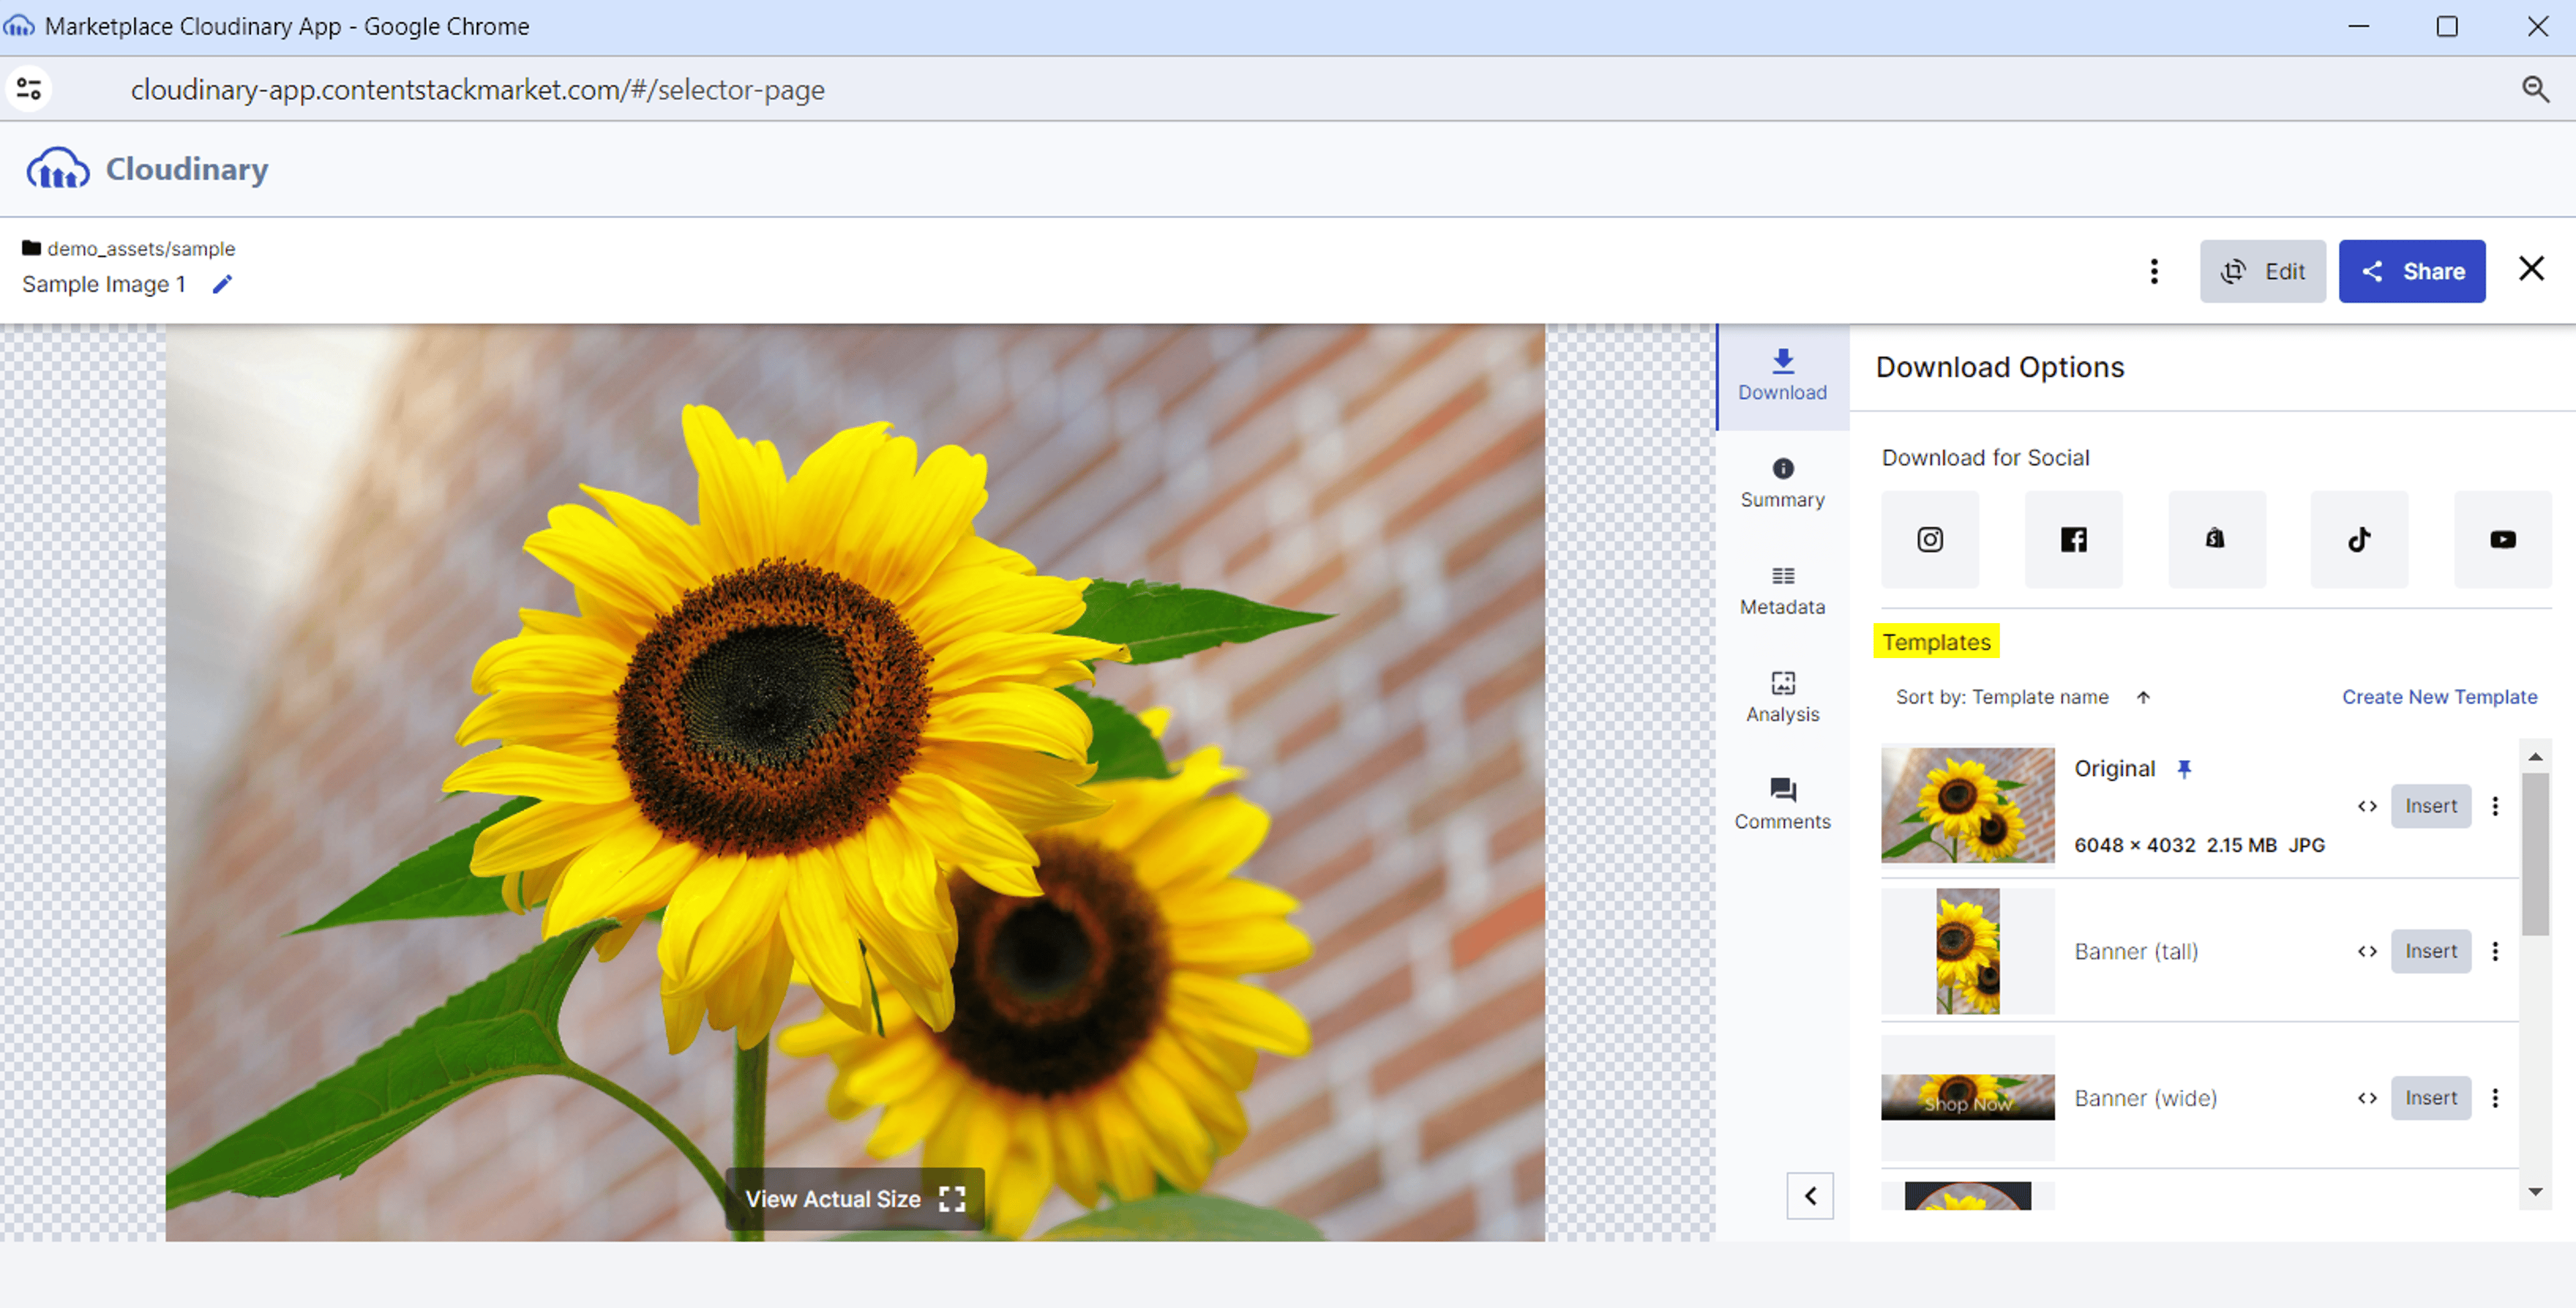Open Facebook social download option
The width and height of the screenshot is (2576, 1308).
tap(2073, 539)
